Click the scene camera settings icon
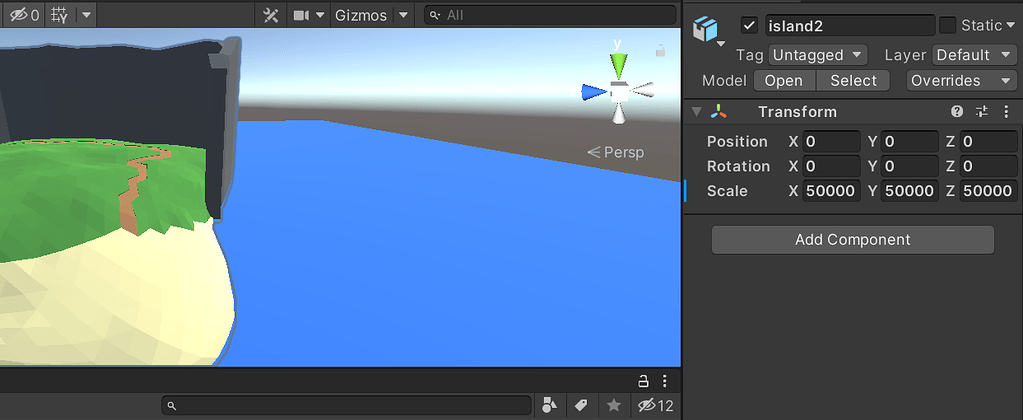Image resolution: width=1023 pixels, height=420 pixels. [x=301, y=15]
